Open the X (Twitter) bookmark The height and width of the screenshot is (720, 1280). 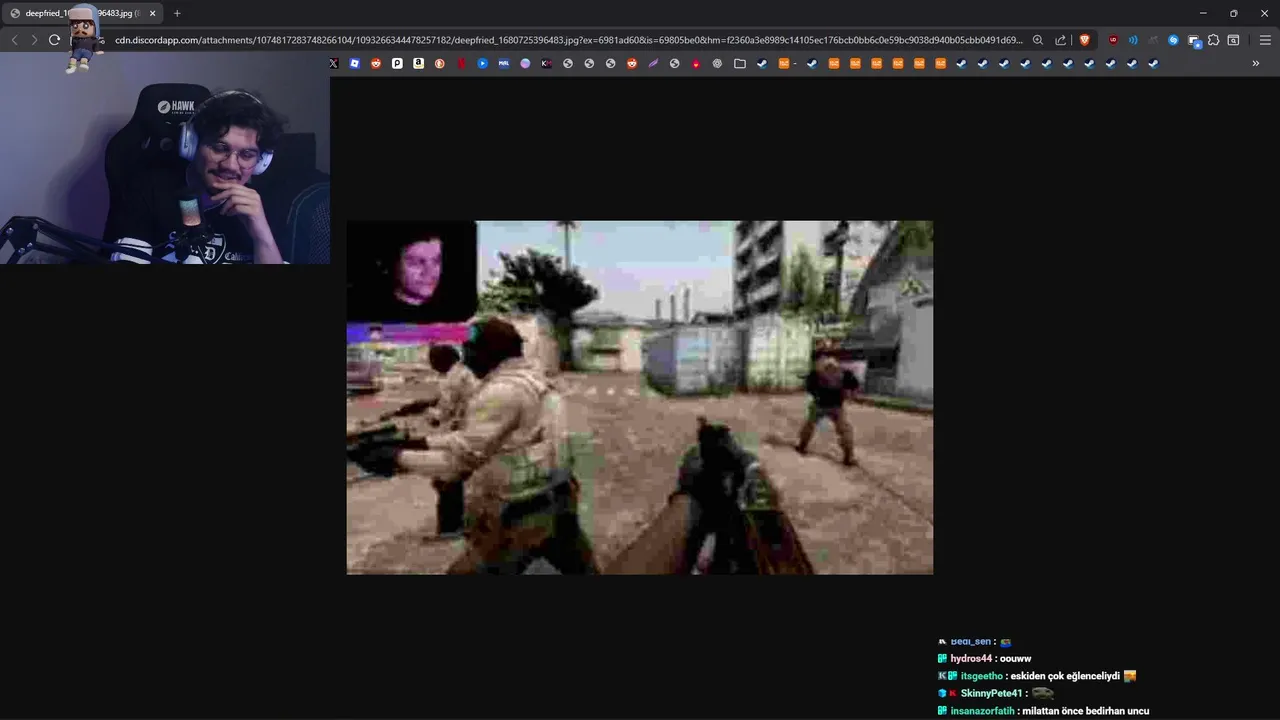tap(334, 63)
